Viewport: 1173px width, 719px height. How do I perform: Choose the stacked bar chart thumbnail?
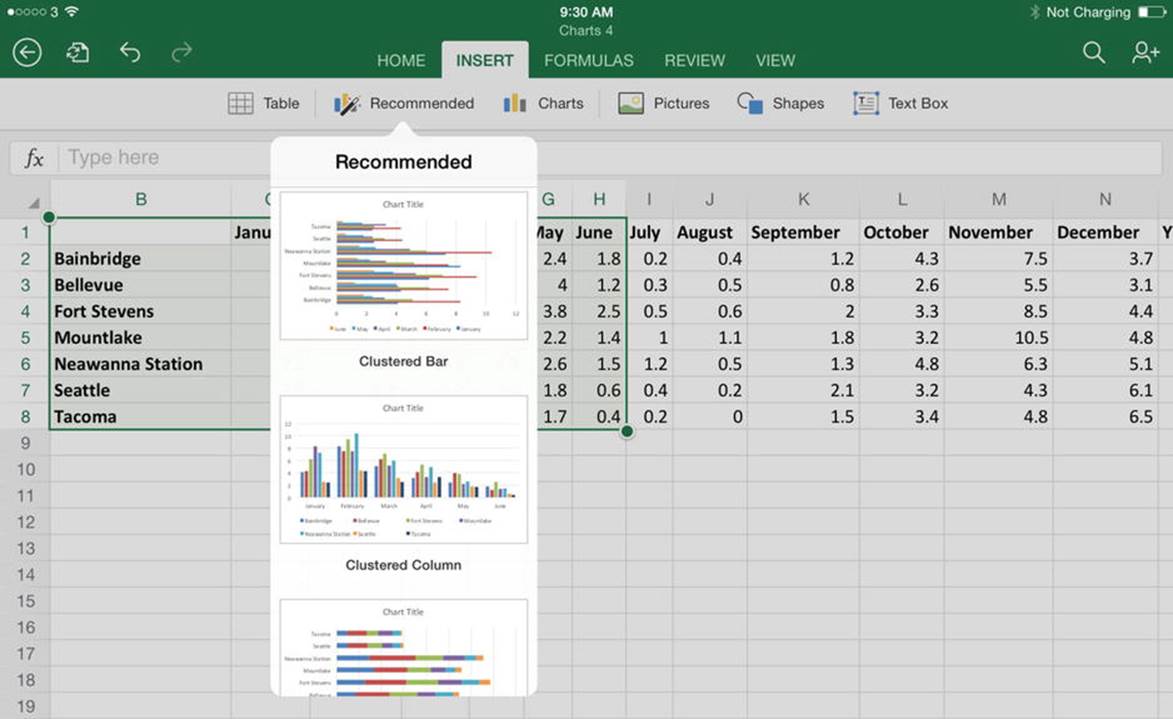(x=403, y=648)
